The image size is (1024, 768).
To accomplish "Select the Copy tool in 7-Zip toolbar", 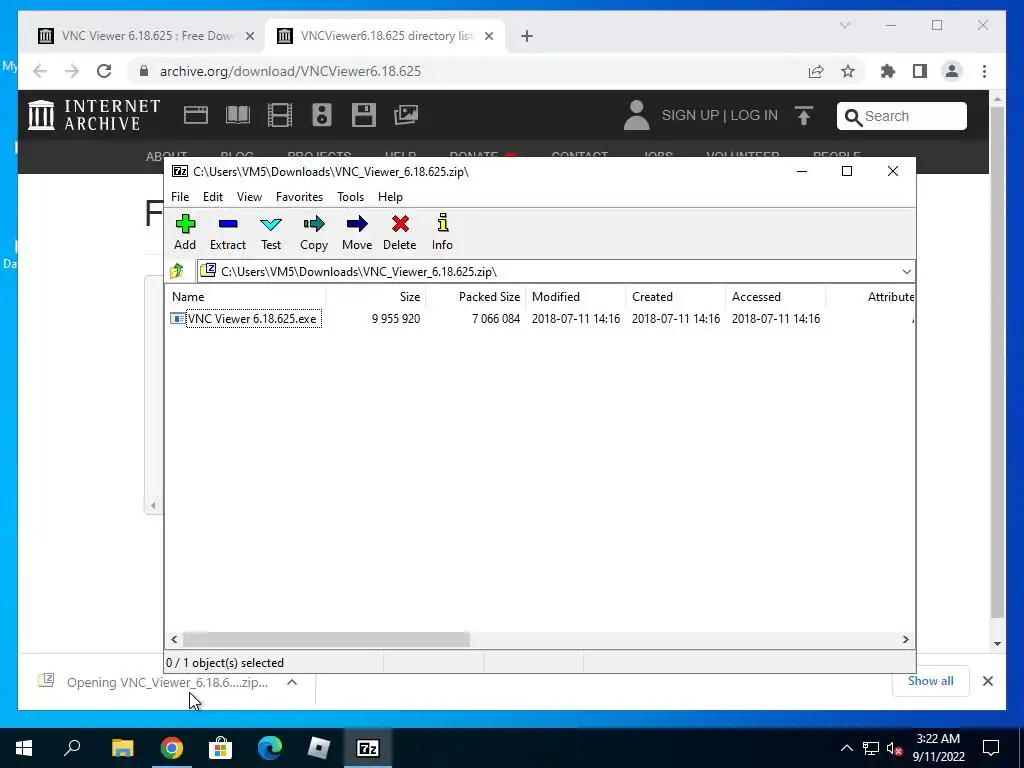I will (x=313, y=232).
